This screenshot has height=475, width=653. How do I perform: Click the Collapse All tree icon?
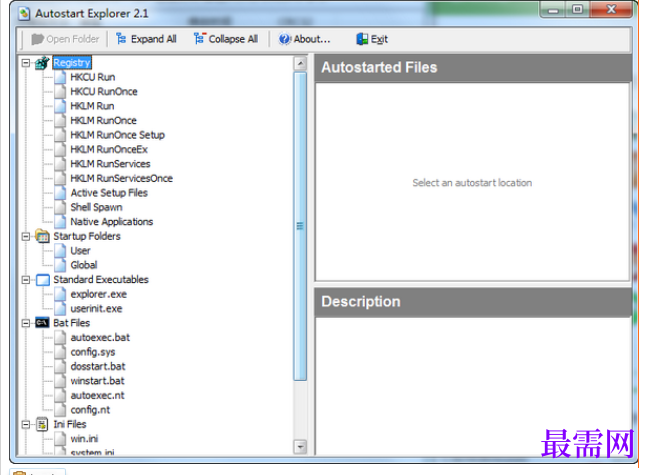(x=199, y=39)
